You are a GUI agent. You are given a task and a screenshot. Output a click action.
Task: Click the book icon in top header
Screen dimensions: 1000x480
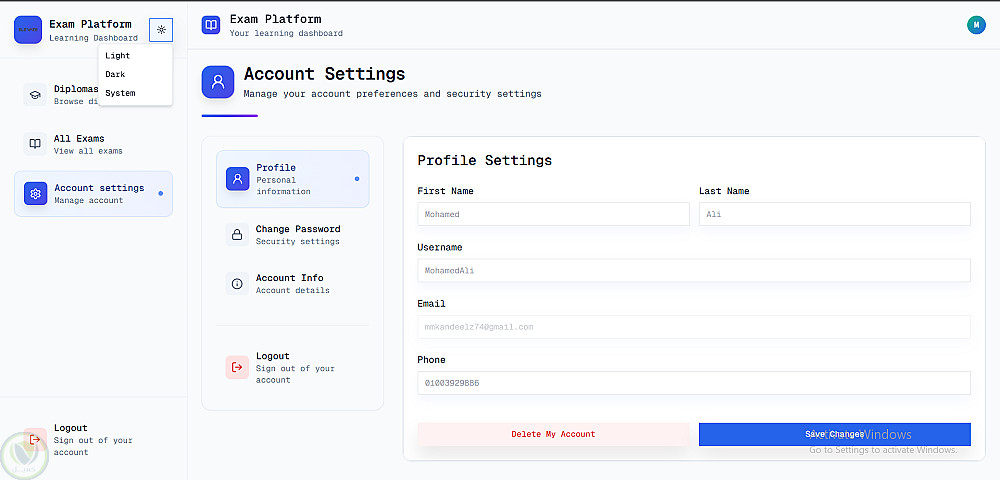pyautogui.click(x=211, y=25)
